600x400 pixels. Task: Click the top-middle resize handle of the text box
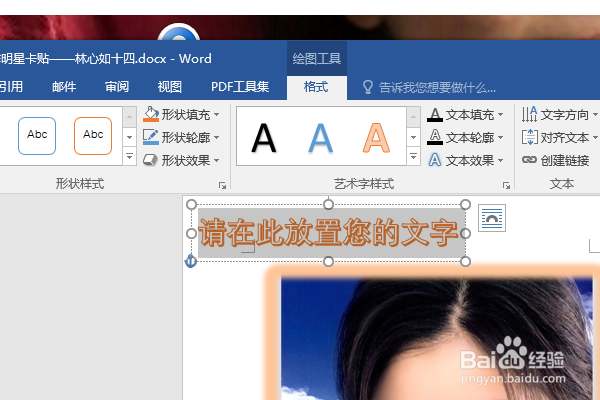328,204
